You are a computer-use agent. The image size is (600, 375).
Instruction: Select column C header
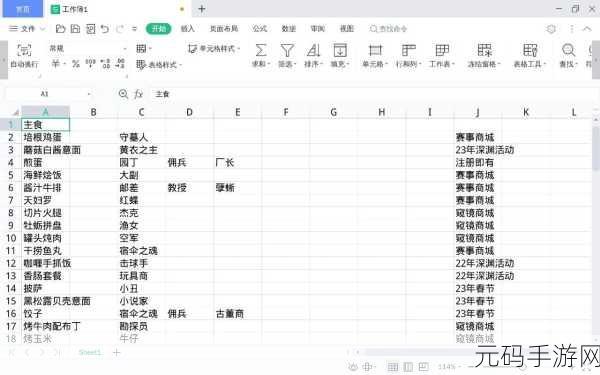141,112
